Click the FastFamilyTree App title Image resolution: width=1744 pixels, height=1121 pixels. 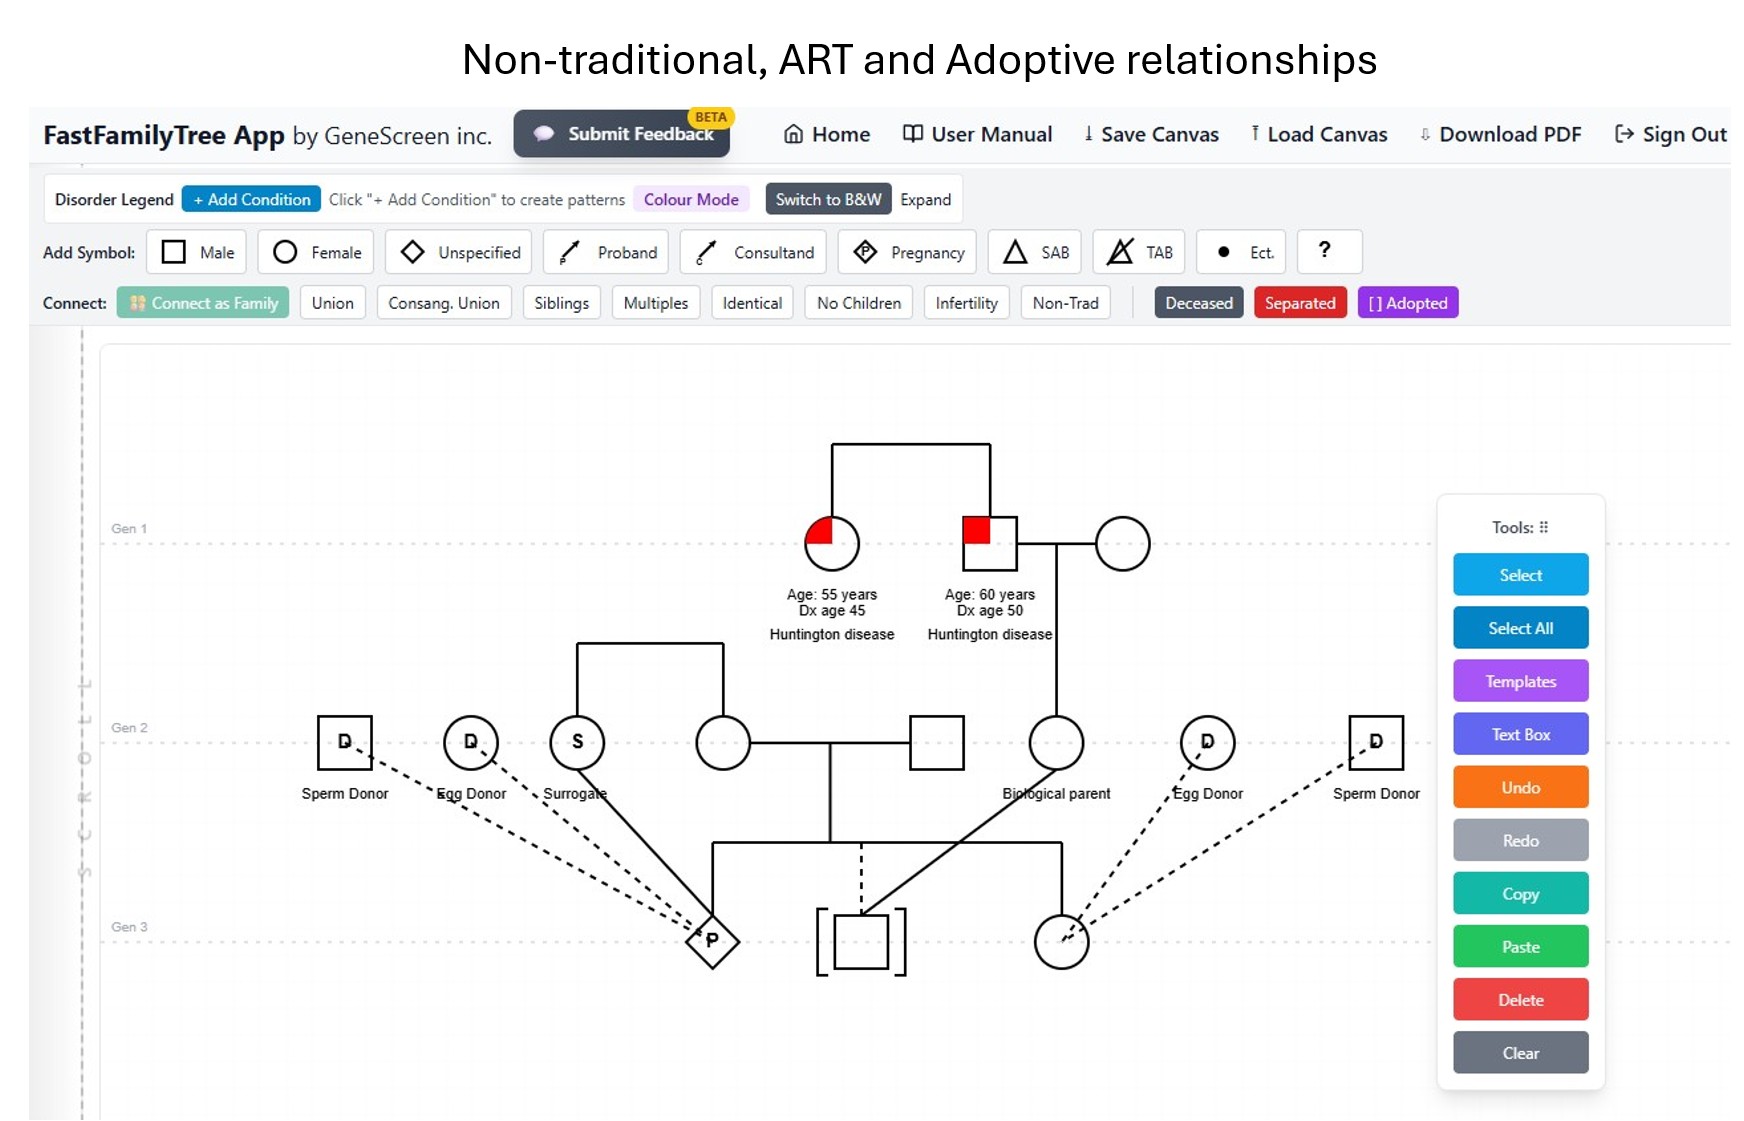[164, 135]
